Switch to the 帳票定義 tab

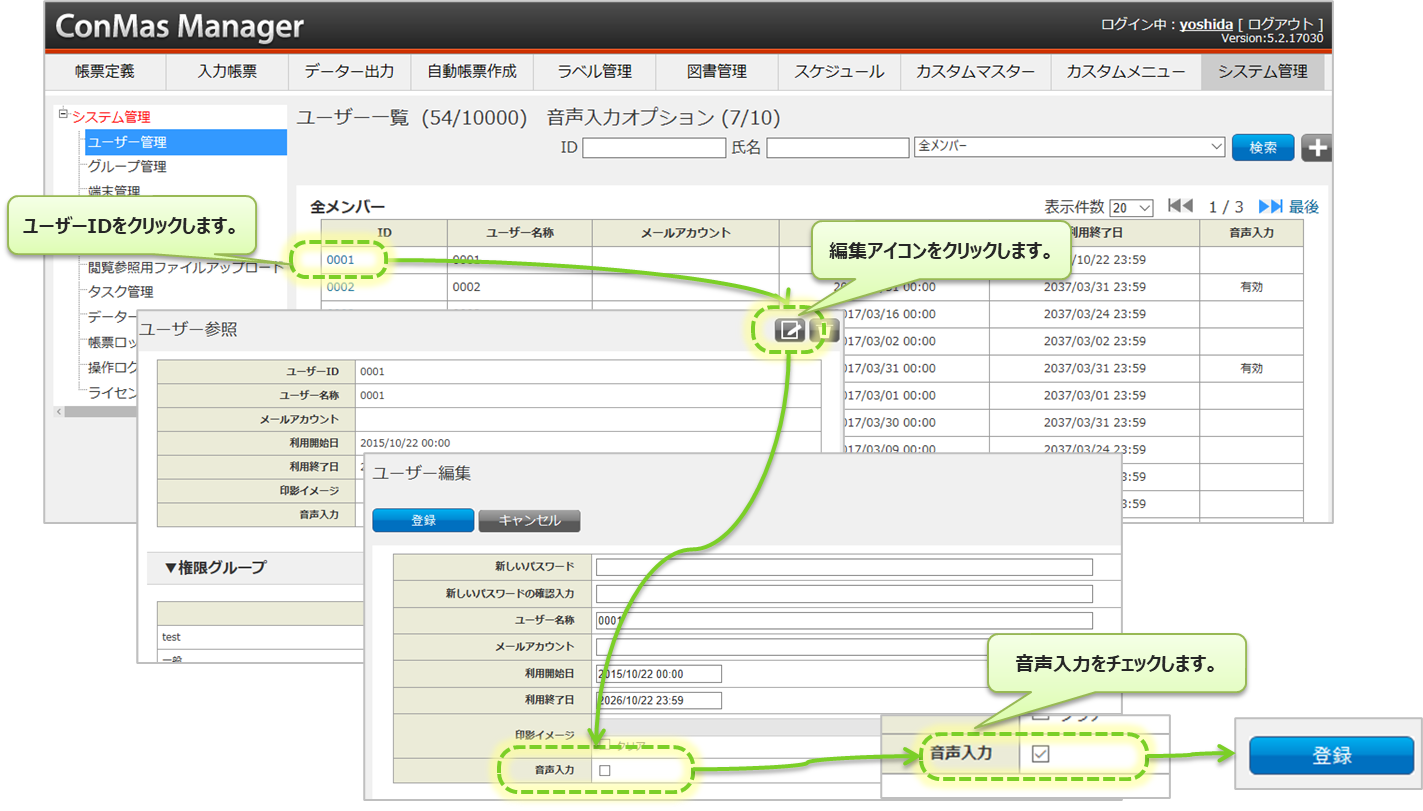(x=105, y=72)
